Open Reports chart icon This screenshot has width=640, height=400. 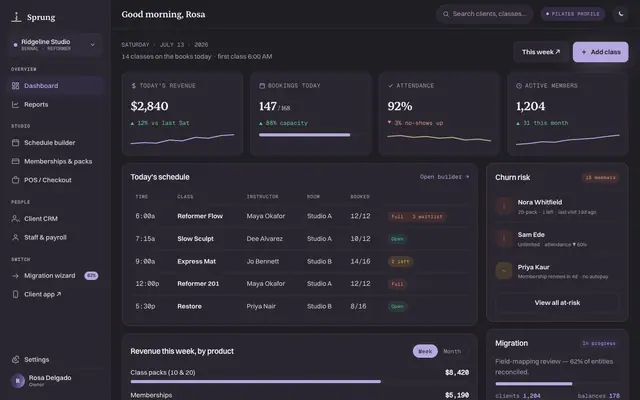(16, 104)
